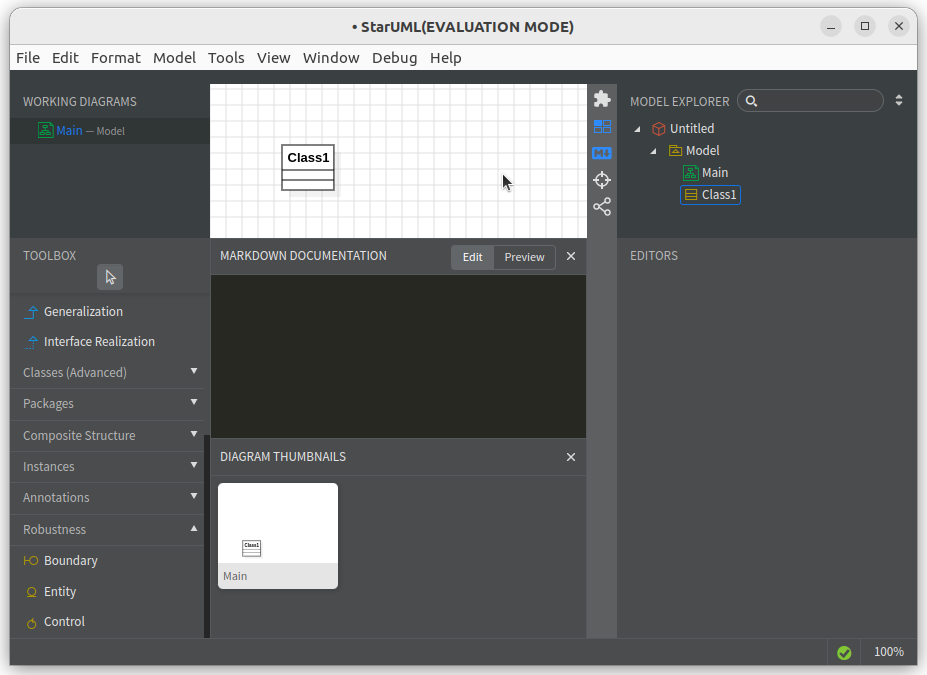The height and width of the screenshot is (675, 927).
Task: Expand the Classes (Advanced) toolbox section
Action: pos(107,372)
